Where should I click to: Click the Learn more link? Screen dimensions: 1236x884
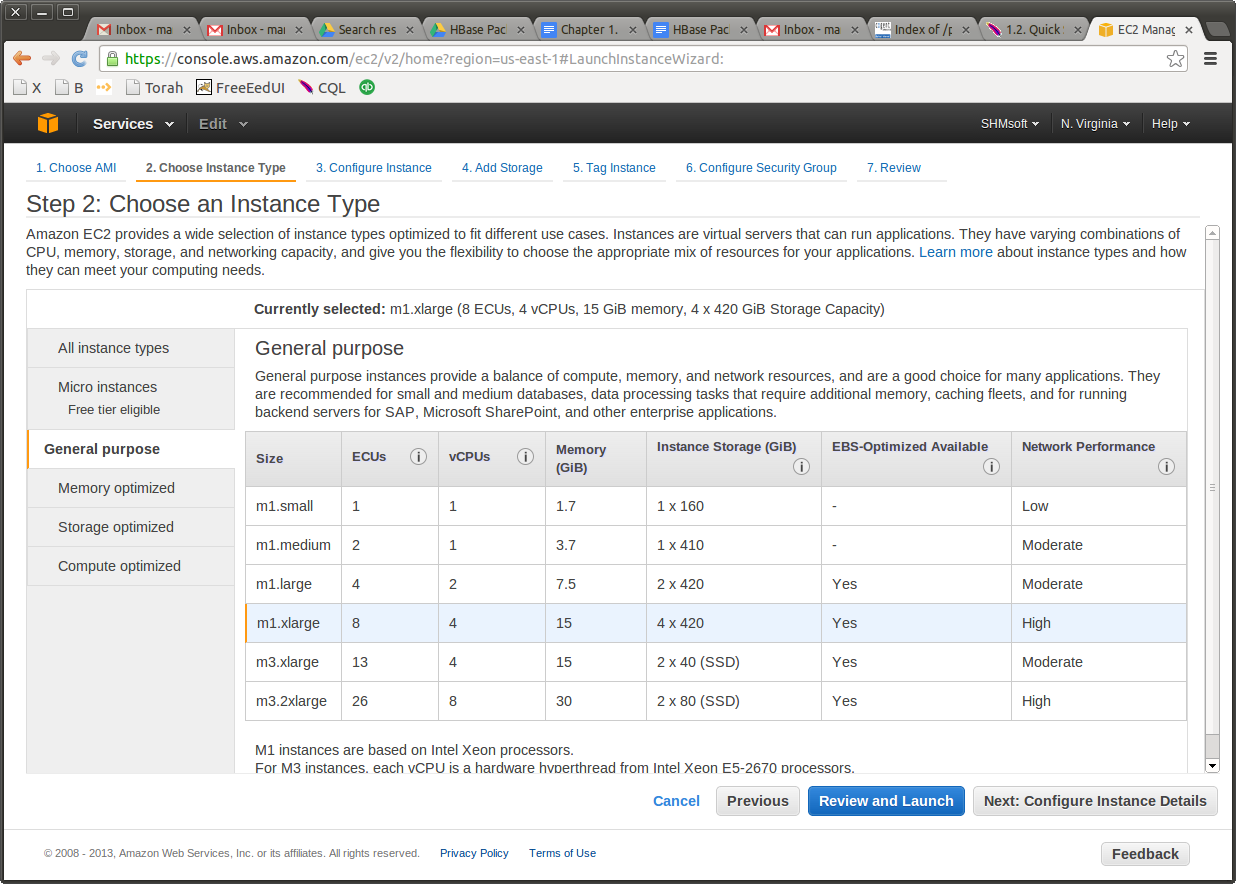956,252
